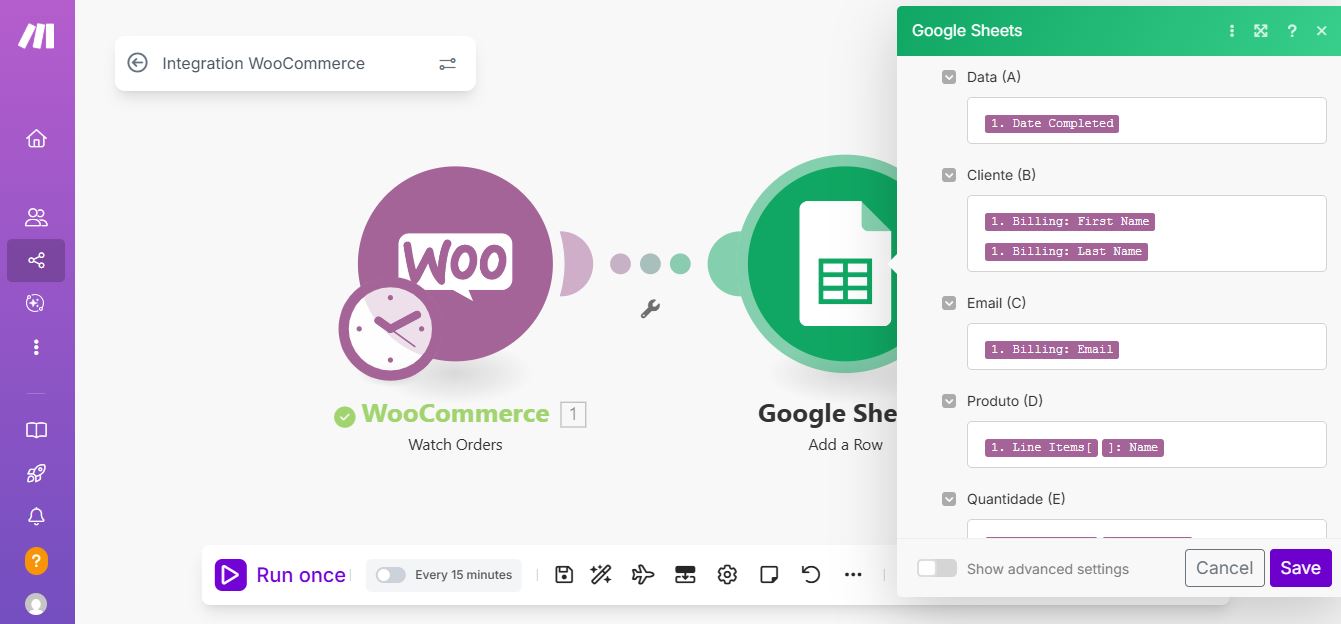Viewport: 1341px width, 624px height.
Task: Click Save in the Google Sheets panel
Action: (1301, 568)
